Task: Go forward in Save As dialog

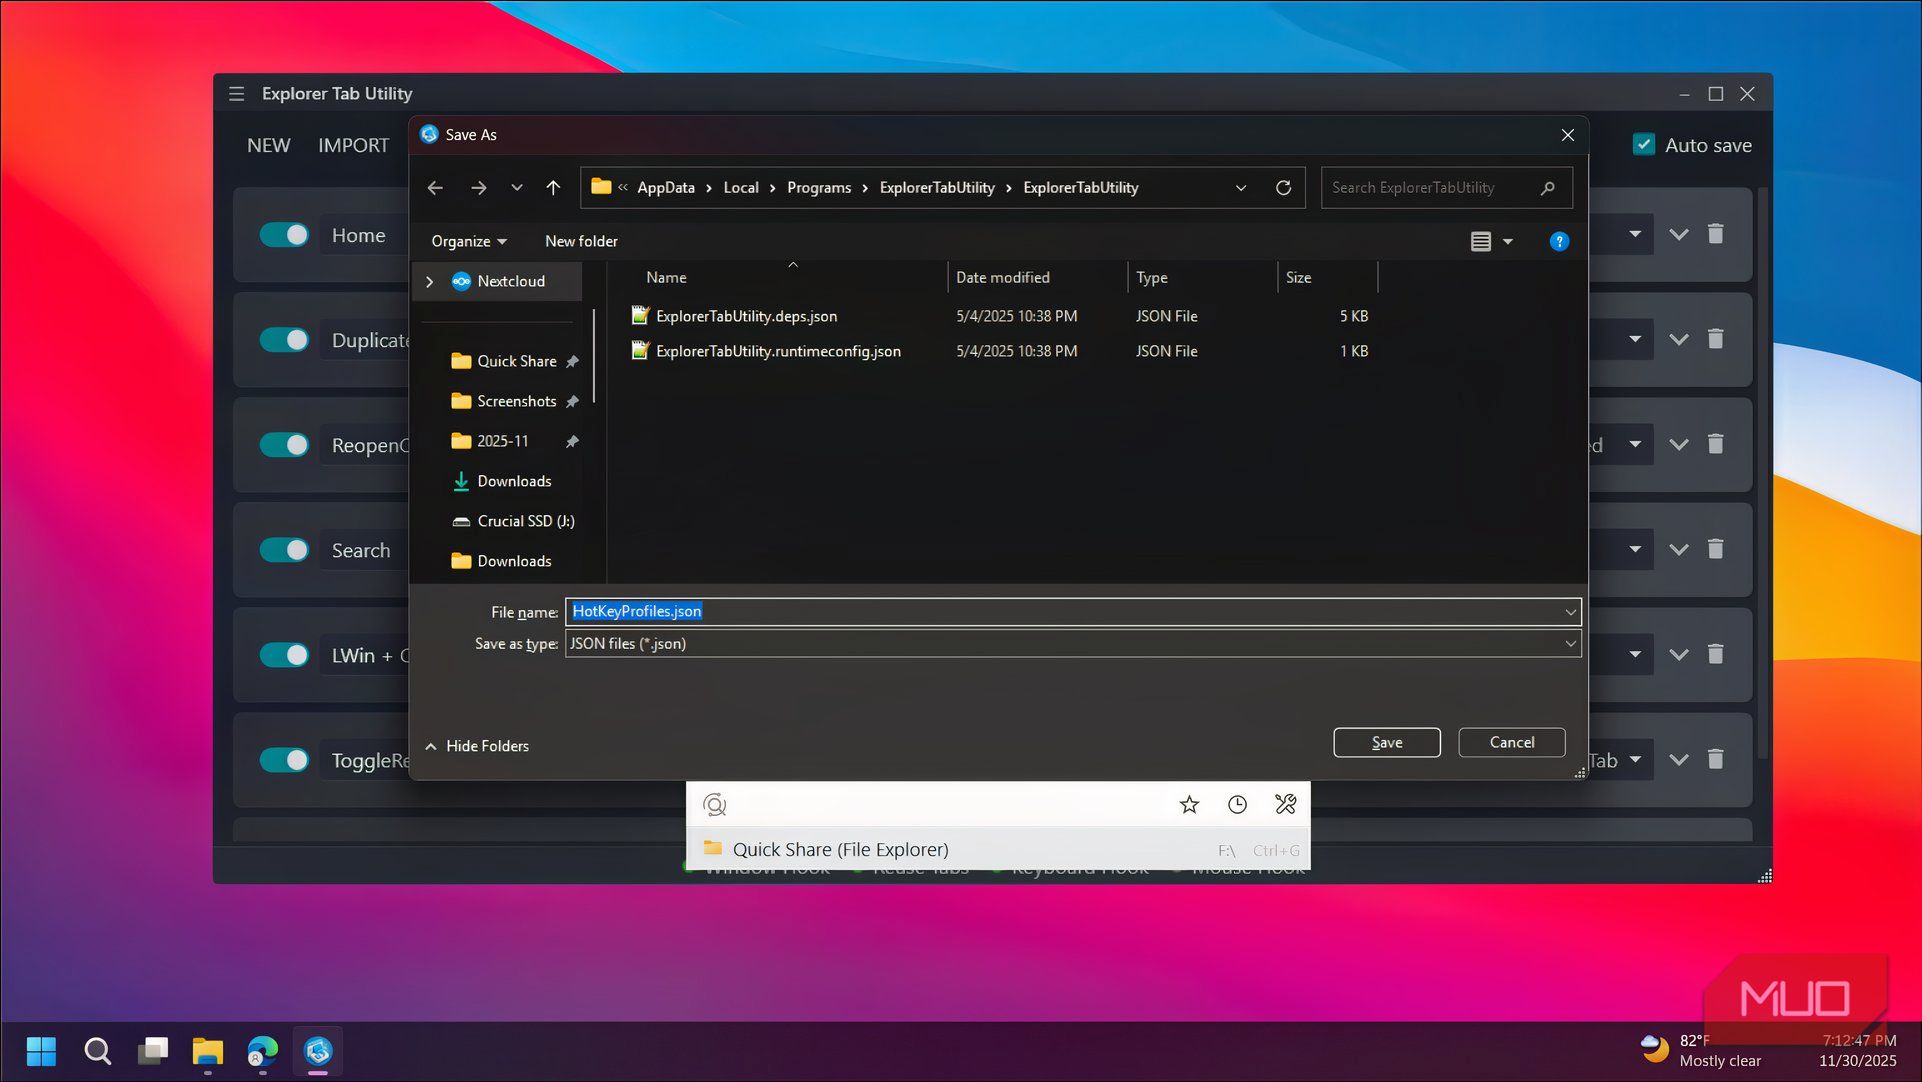Action: 479,188
